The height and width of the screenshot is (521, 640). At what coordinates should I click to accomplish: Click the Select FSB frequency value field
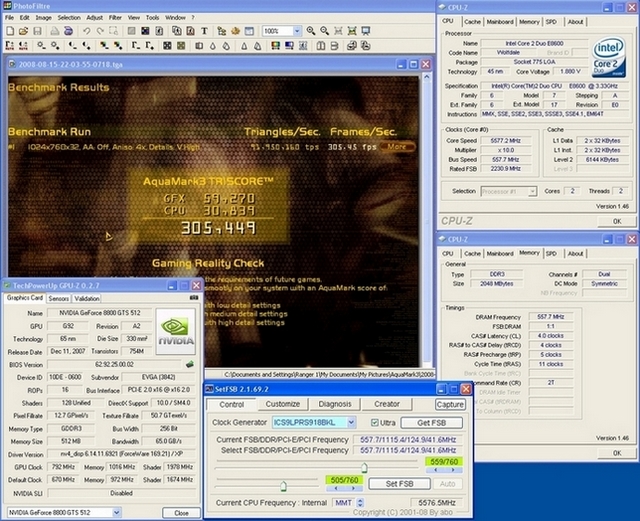408,450
